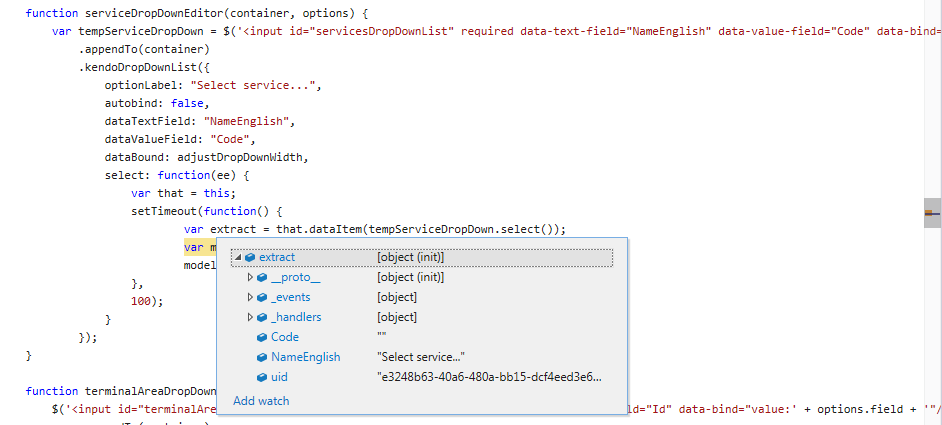Screen dimensions: 942x425
Task: Expand the _events node
Action: [x=250, y=297]
